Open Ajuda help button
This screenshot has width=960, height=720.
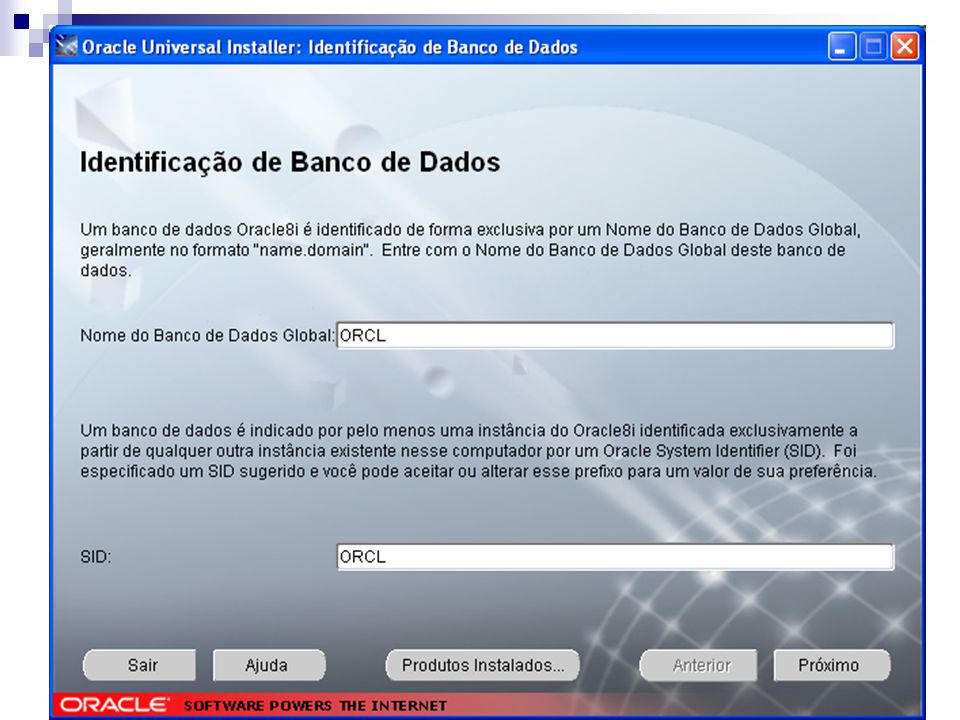[x=269, y=665]
